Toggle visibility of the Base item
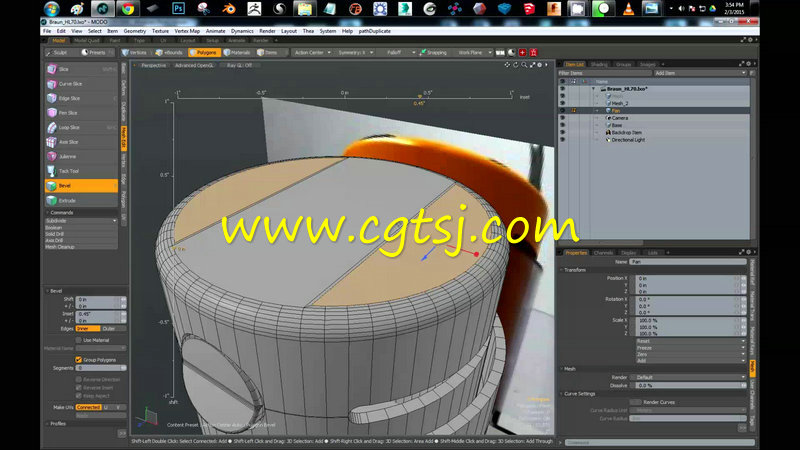 (x=563, y=125)
